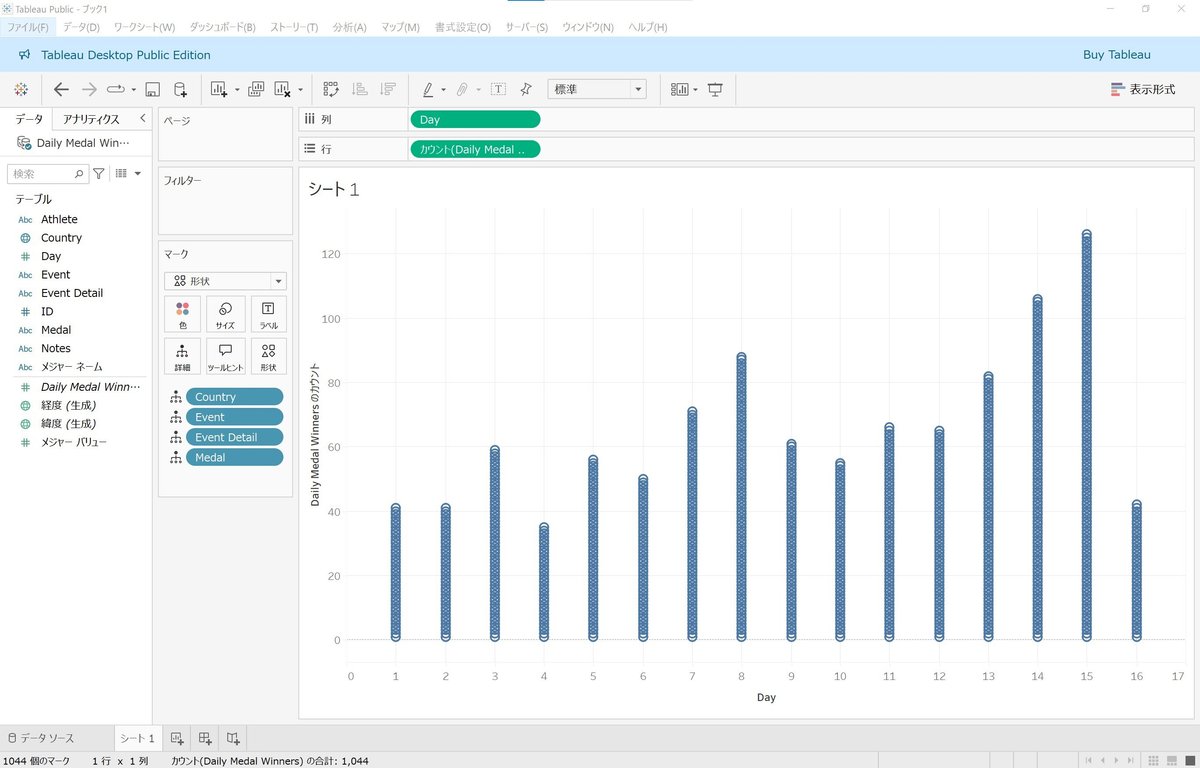Open the 分析(A) menu
The image size is (1200, 768).
pos(350,27)
